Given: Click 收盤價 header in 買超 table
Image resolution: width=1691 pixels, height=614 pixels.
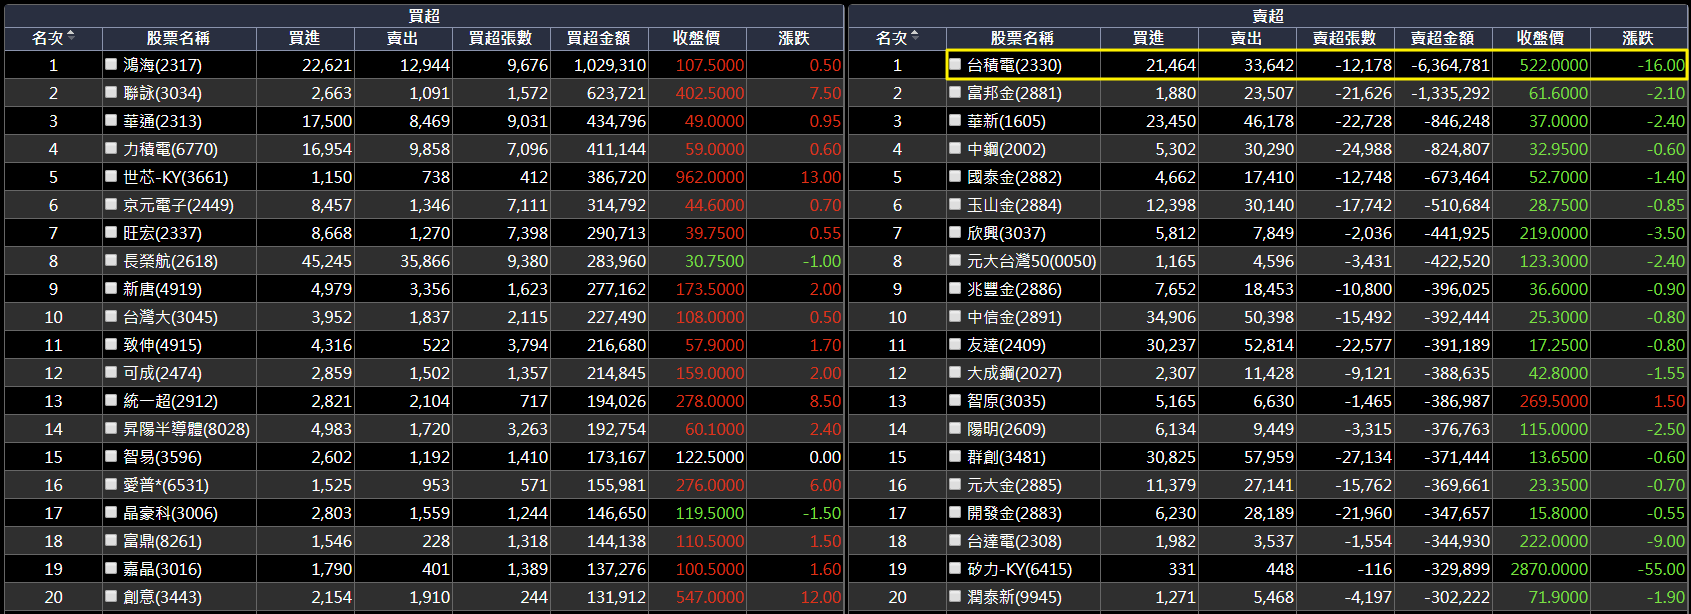Looking at the screenshot, I should pyautogui.click(x=697, y=38).
